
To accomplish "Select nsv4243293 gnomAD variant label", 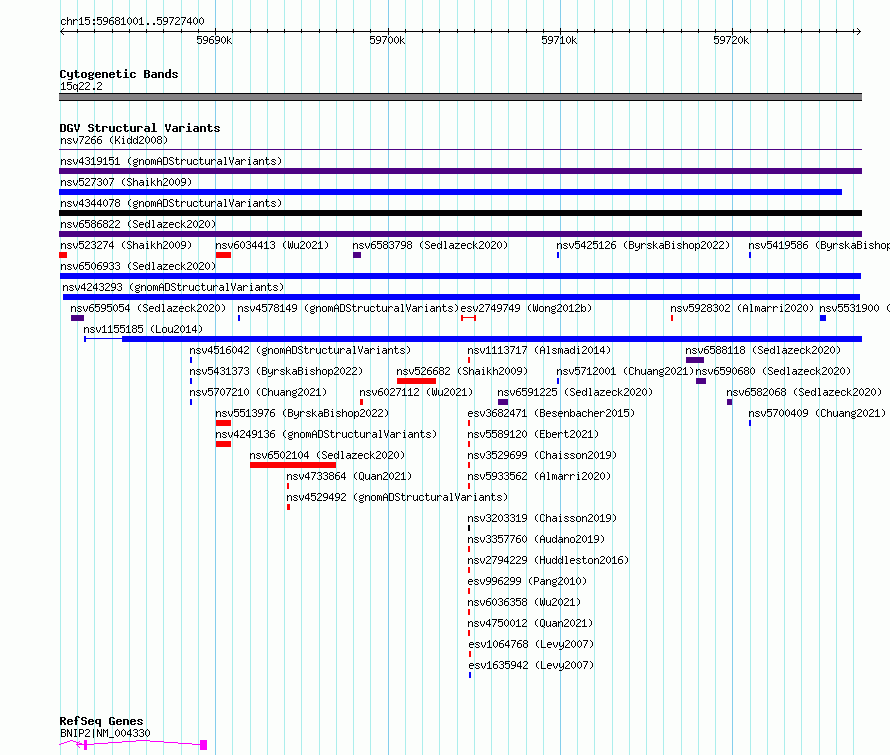I will [x=173, y=287].
